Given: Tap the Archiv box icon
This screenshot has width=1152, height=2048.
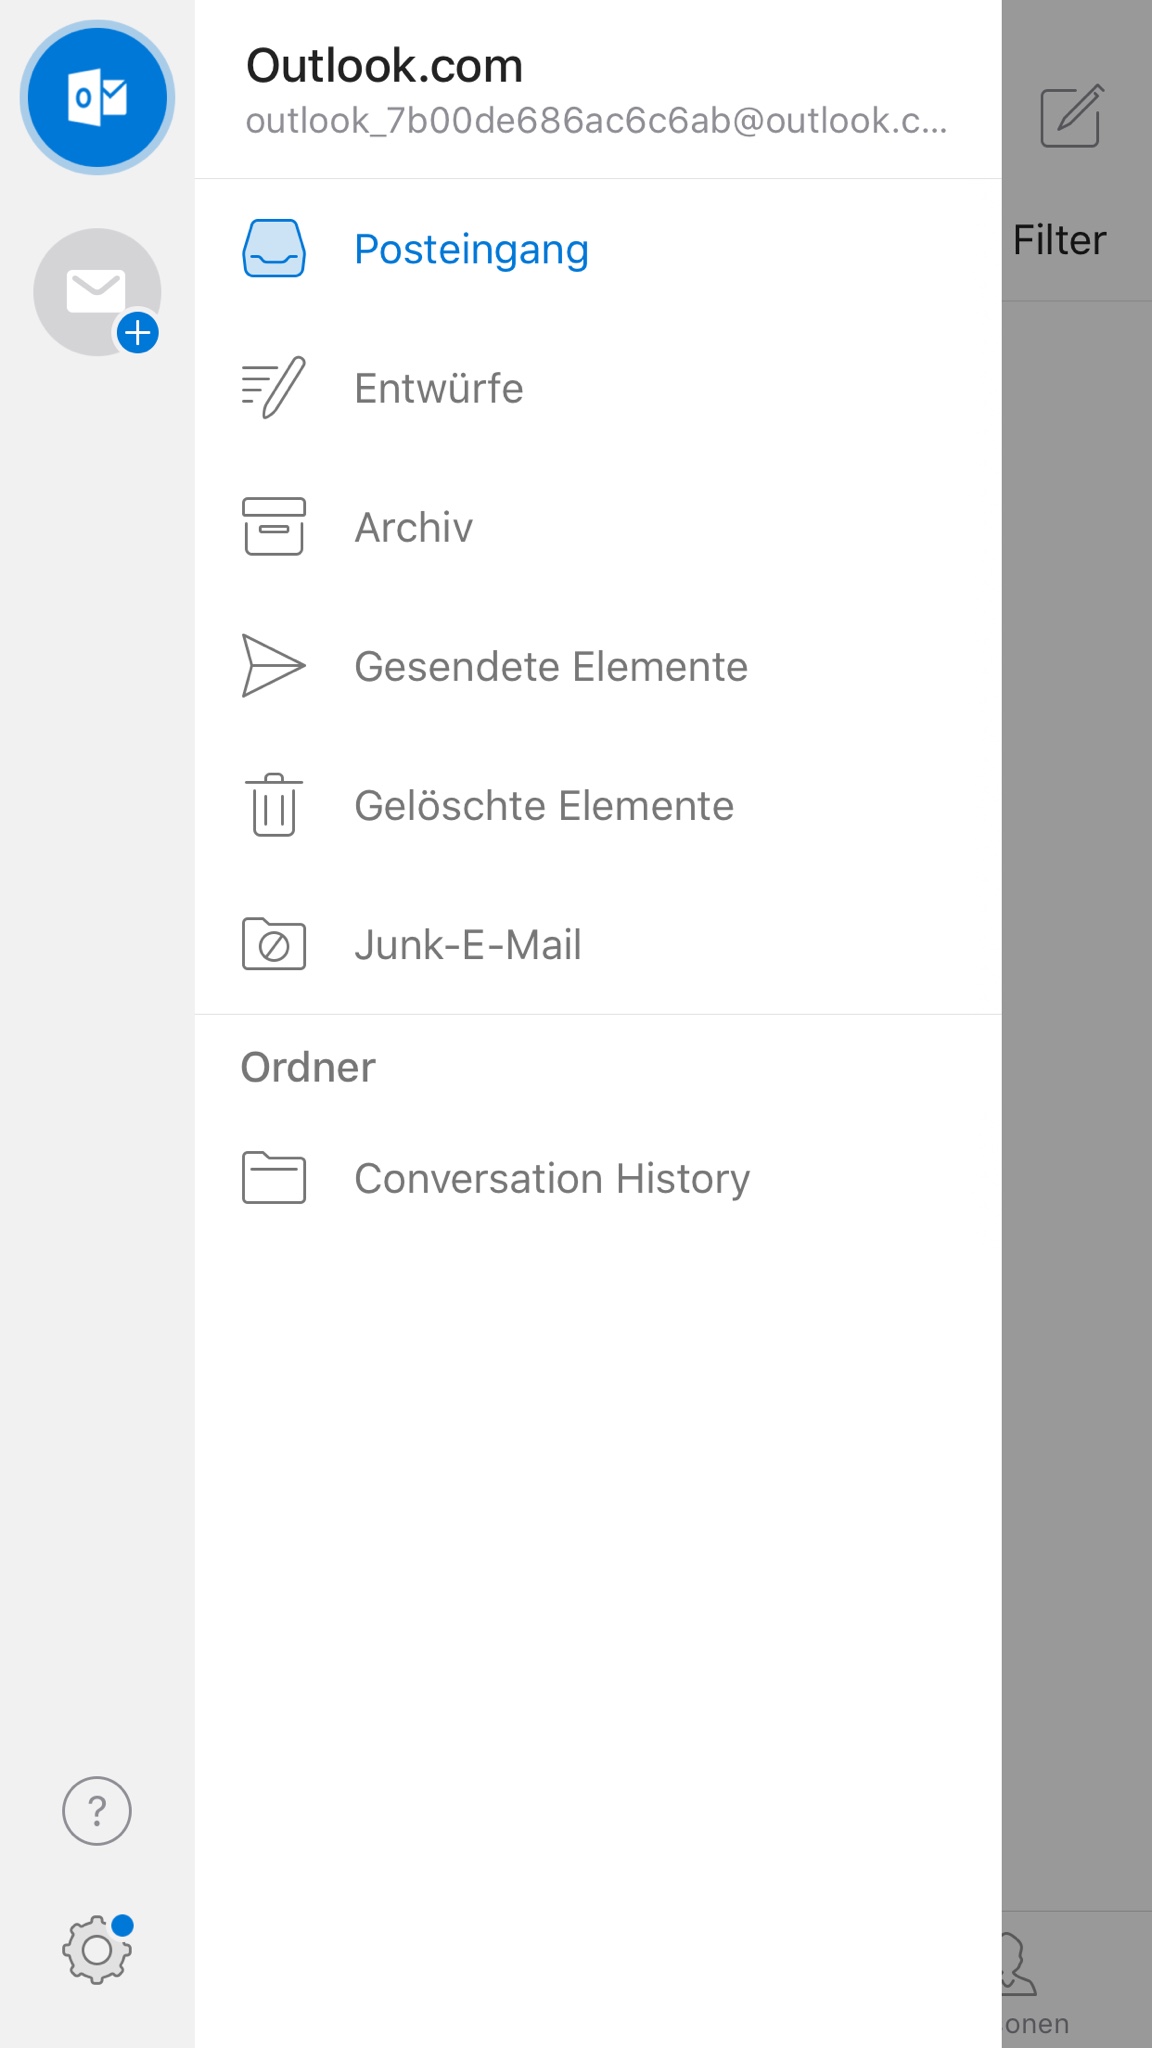Looking at the screenshot, I should 273,527.
